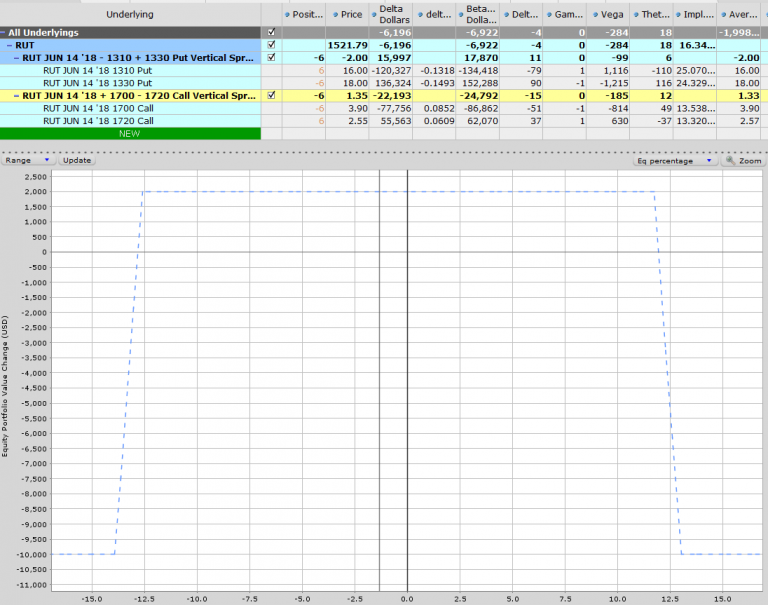Click the Gamma column header
The height and width of the screenshot is (605, 768).
[567, 15]
